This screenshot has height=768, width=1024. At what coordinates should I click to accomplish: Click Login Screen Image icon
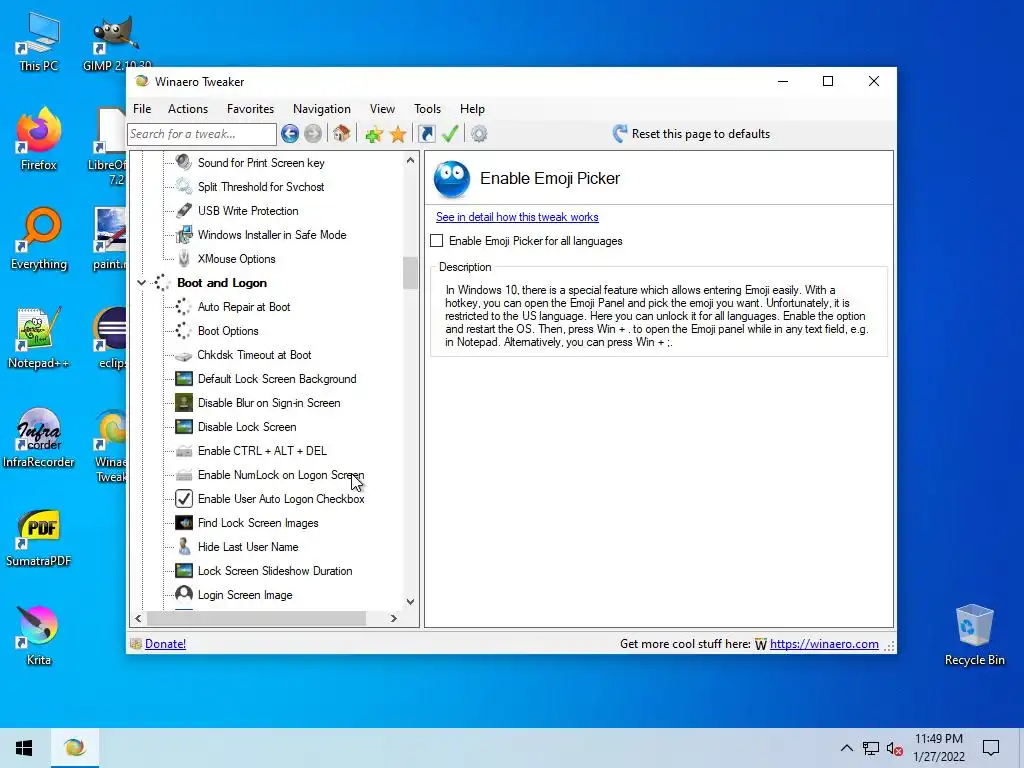(x=184, y=594)
